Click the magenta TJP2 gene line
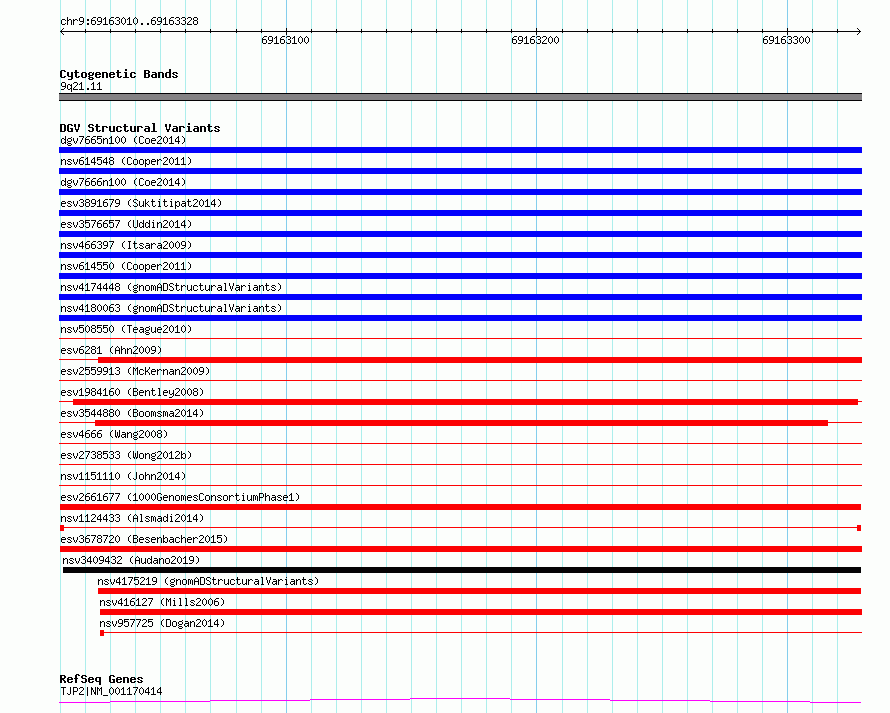 [x=460, y=700]
